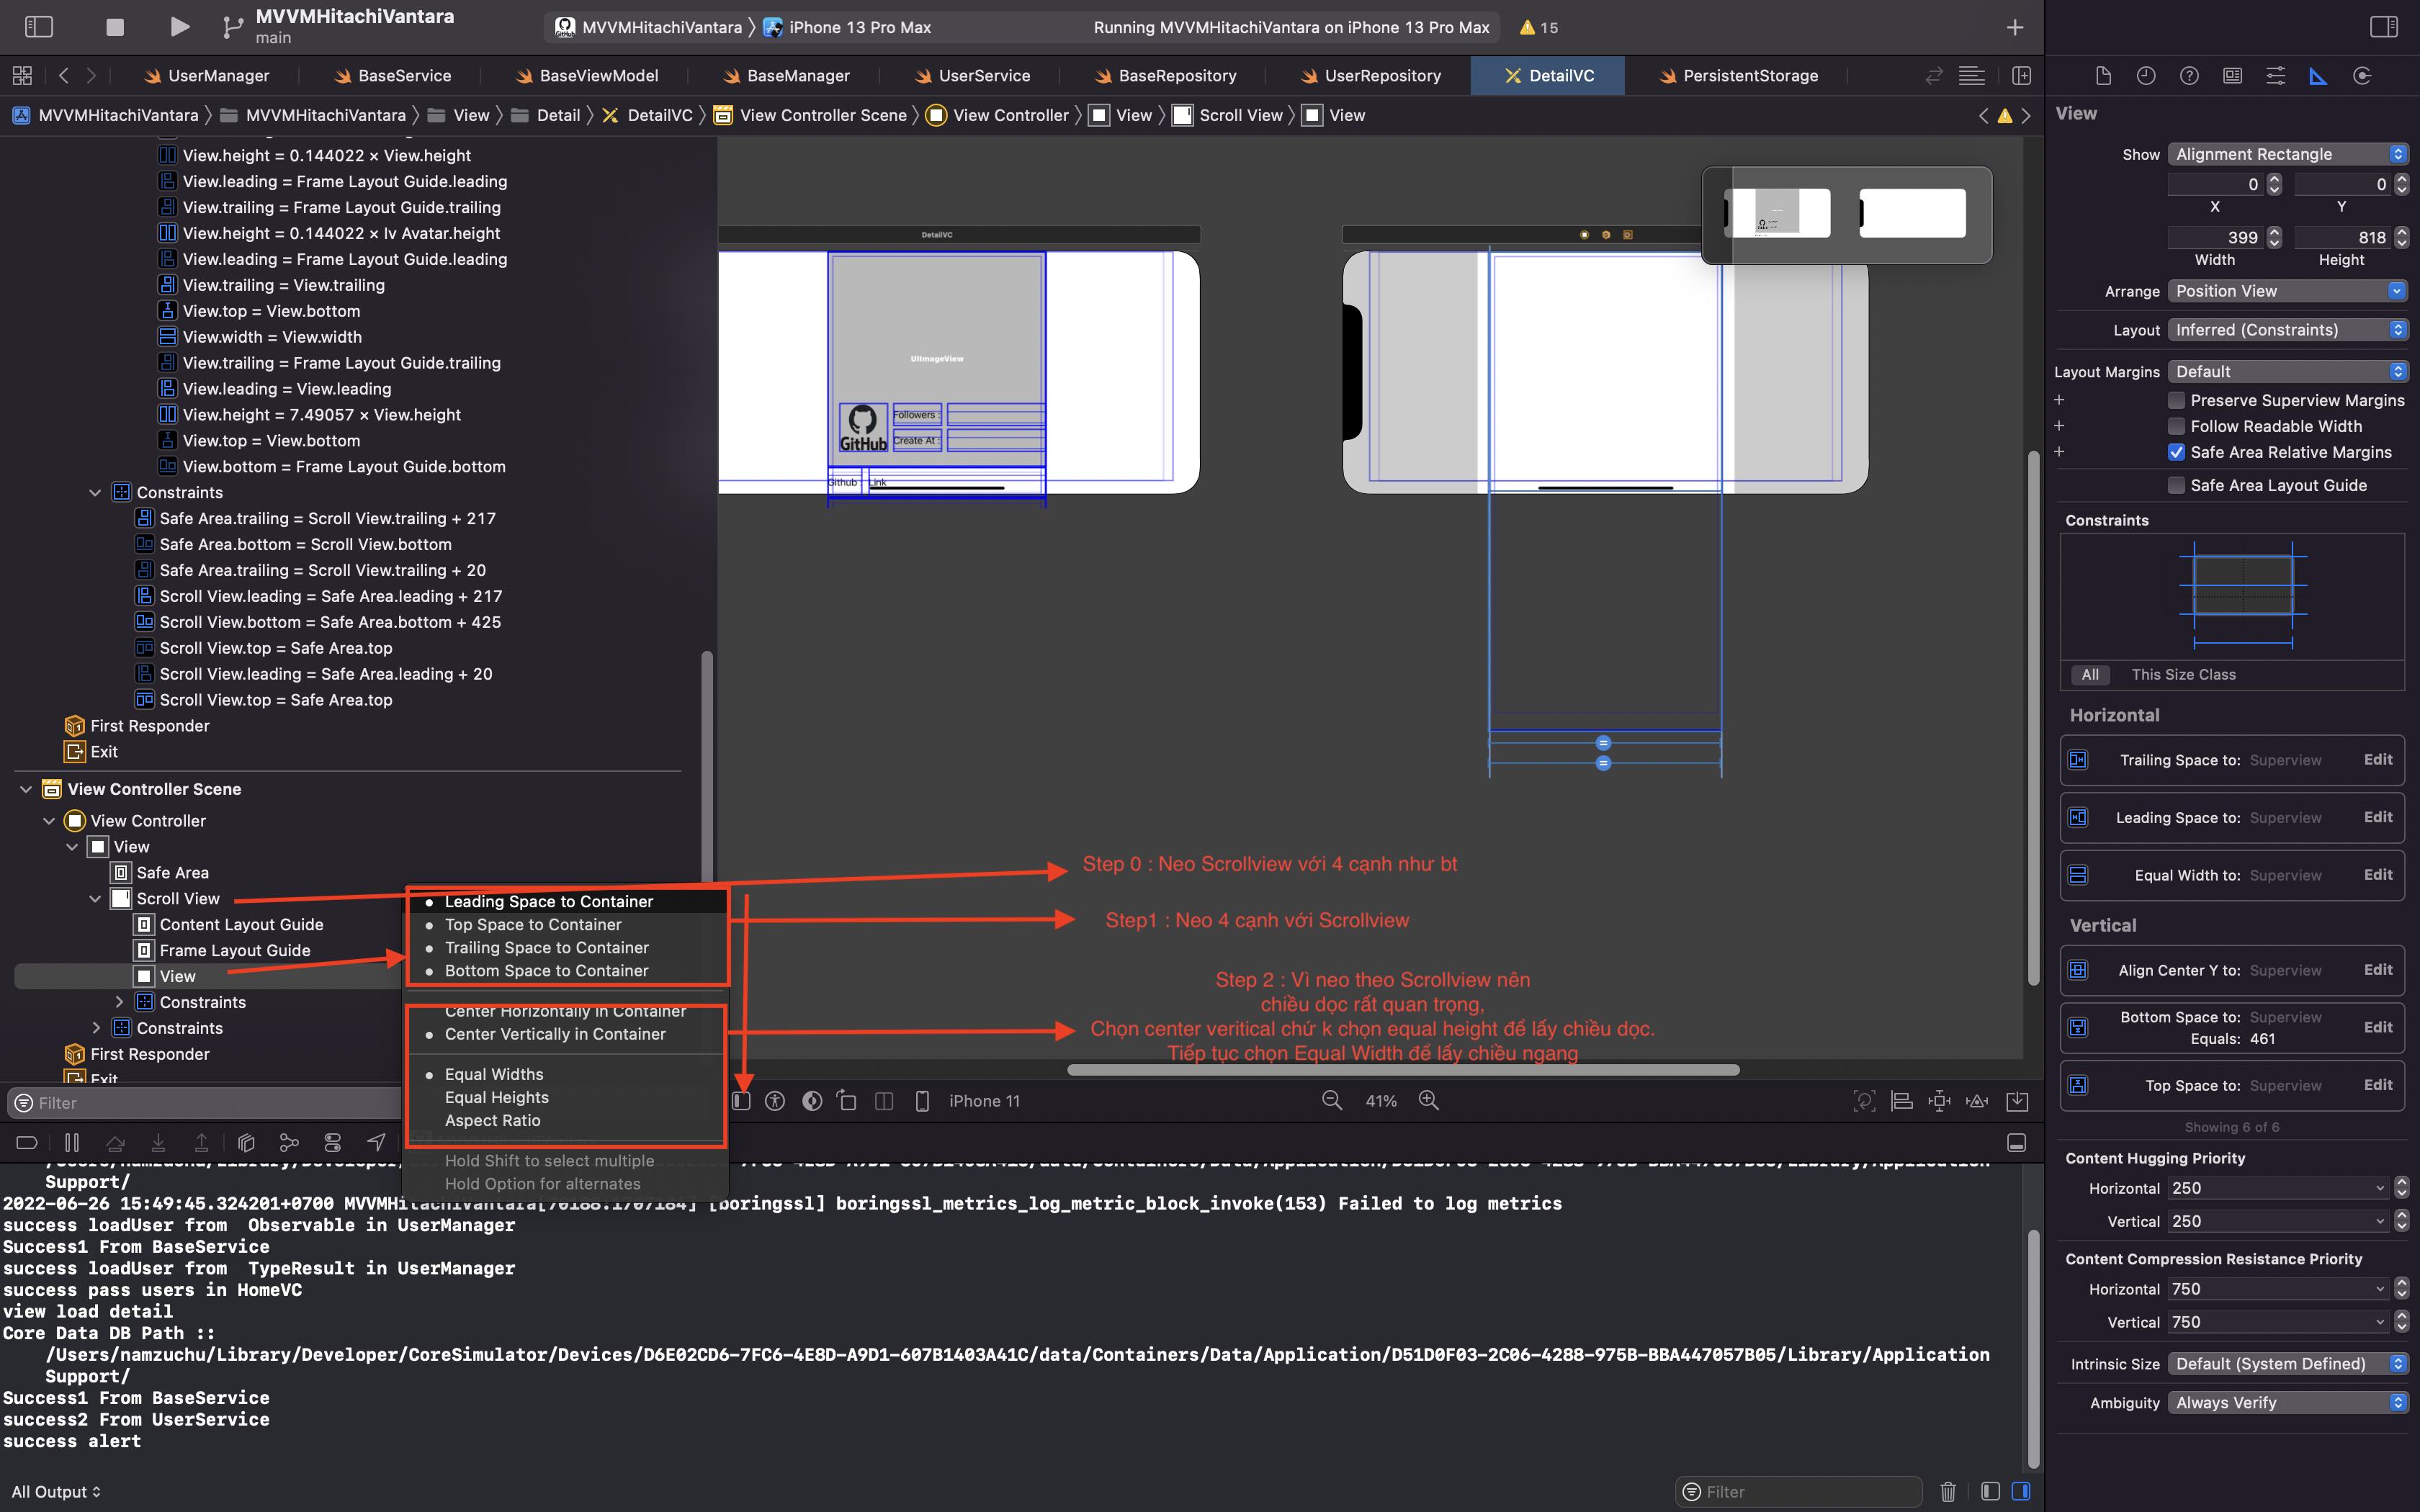Click the Width value stepper

(x=2274, y=237)
